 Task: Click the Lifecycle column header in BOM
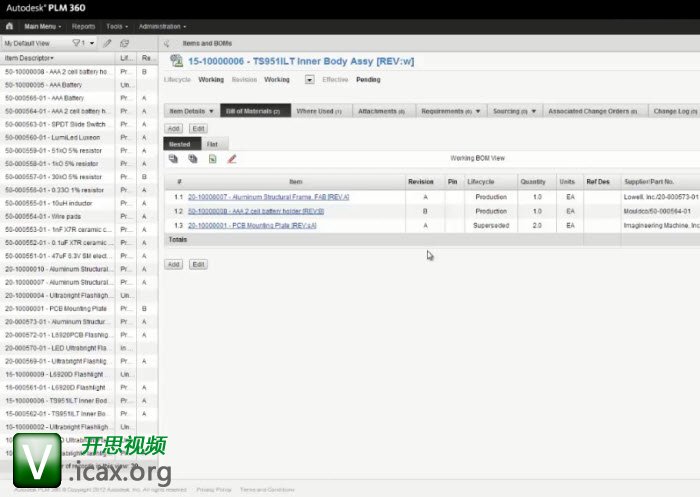pyautogui.click(x=481, y=182)
